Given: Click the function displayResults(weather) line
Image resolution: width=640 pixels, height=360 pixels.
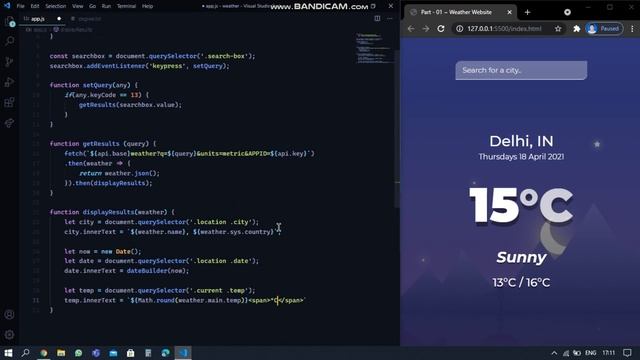Looking at the screenshot, I should click(112, 212).
